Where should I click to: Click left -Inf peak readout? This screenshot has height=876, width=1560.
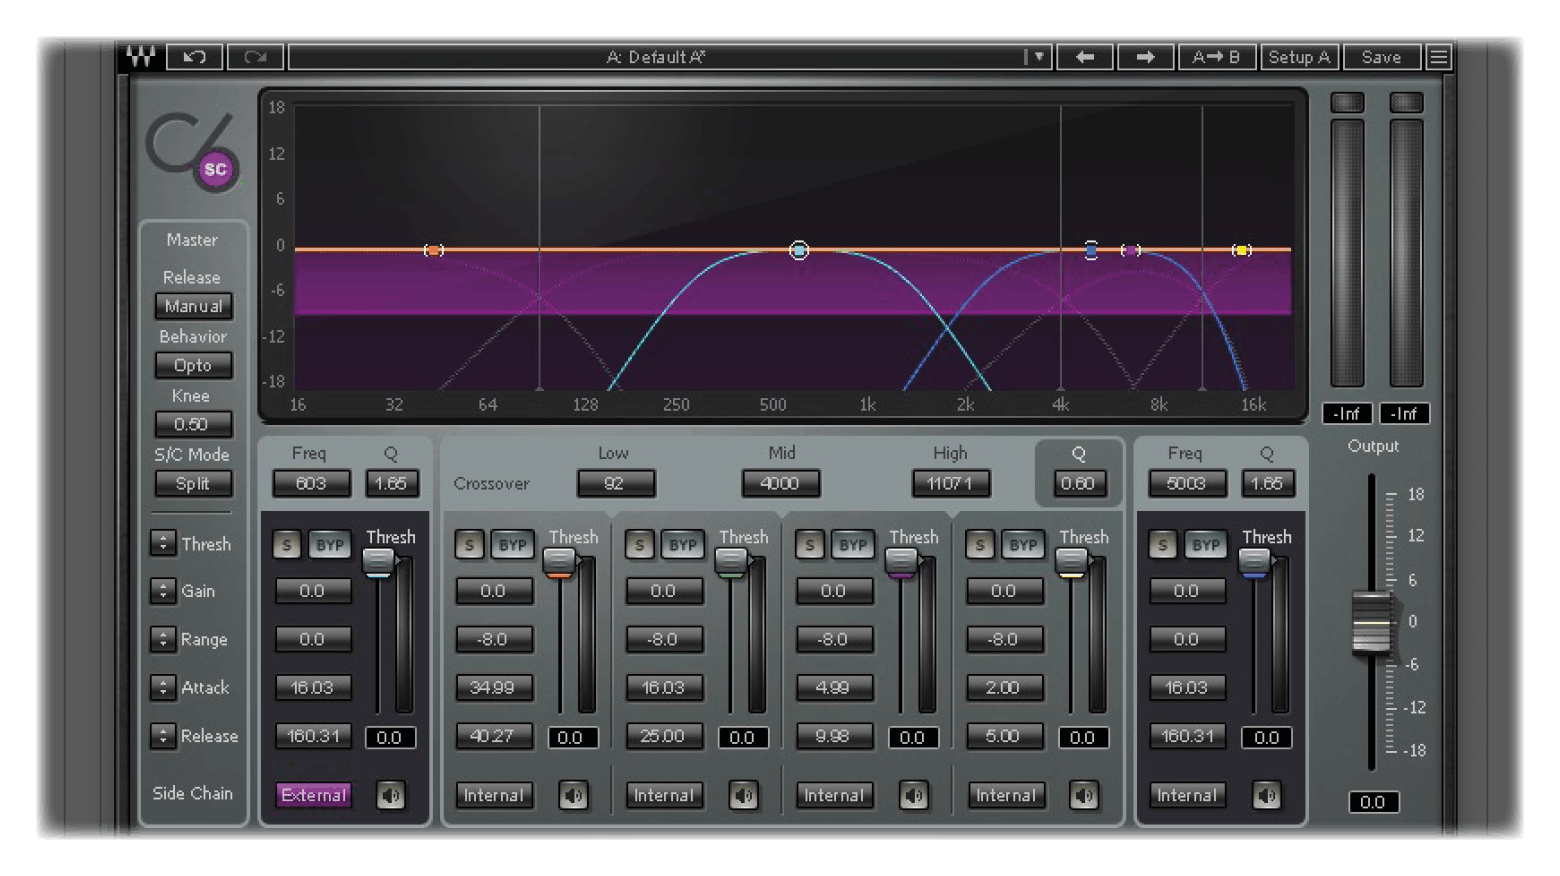coord(1347,413)
